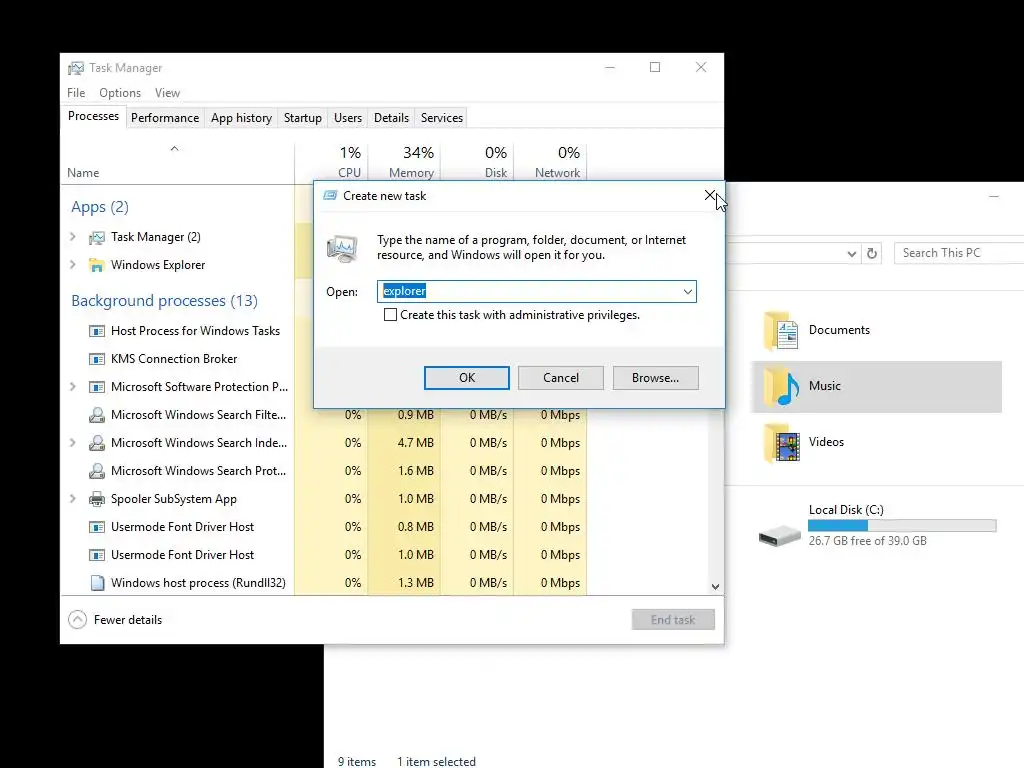The image size is (1024, 768).
Task: Expand Microsoft Software Protection row
Action: pyautogui.click(x=72, y=387)
